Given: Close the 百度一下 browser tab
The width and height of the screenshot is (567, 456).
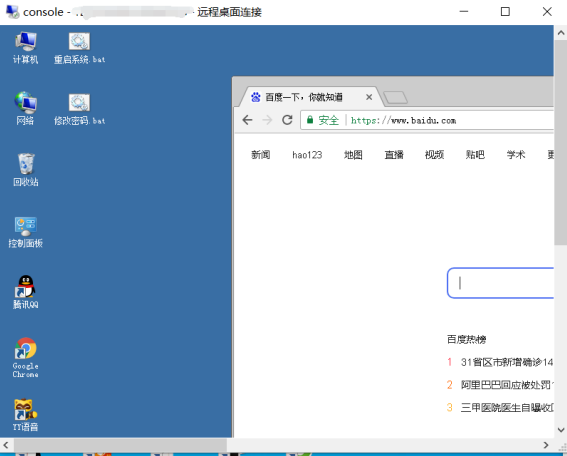Looking at the screenshot, I should (369, 97).
